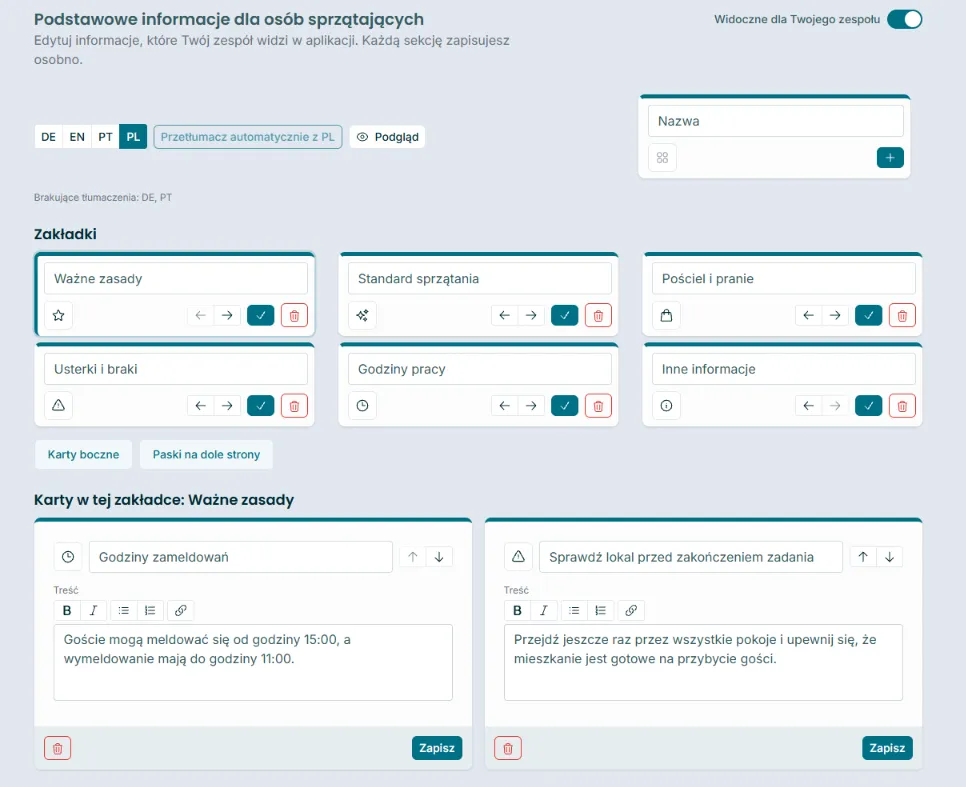
Task: Move Godziny zameldowań card down
Action: (x=439, y=557)
